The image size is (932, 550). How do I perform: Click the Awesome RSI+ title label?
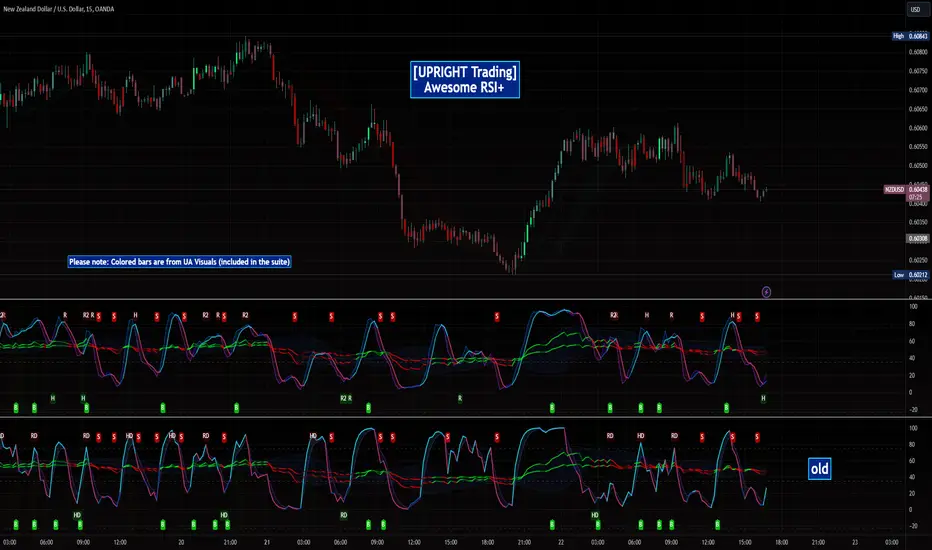(465, 79)
